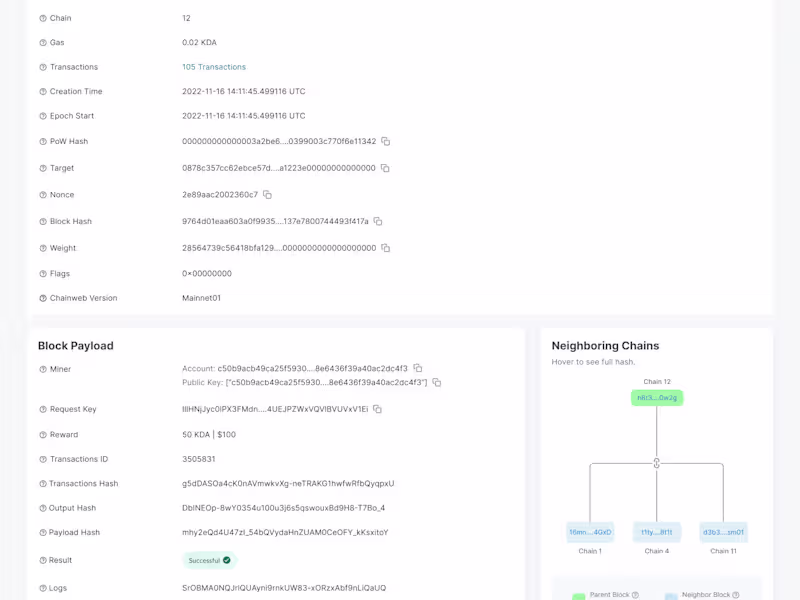Viewport: 800px width, 600px height.
Task: Click the help icon beside Gas
Action: [x=42, y=43]
